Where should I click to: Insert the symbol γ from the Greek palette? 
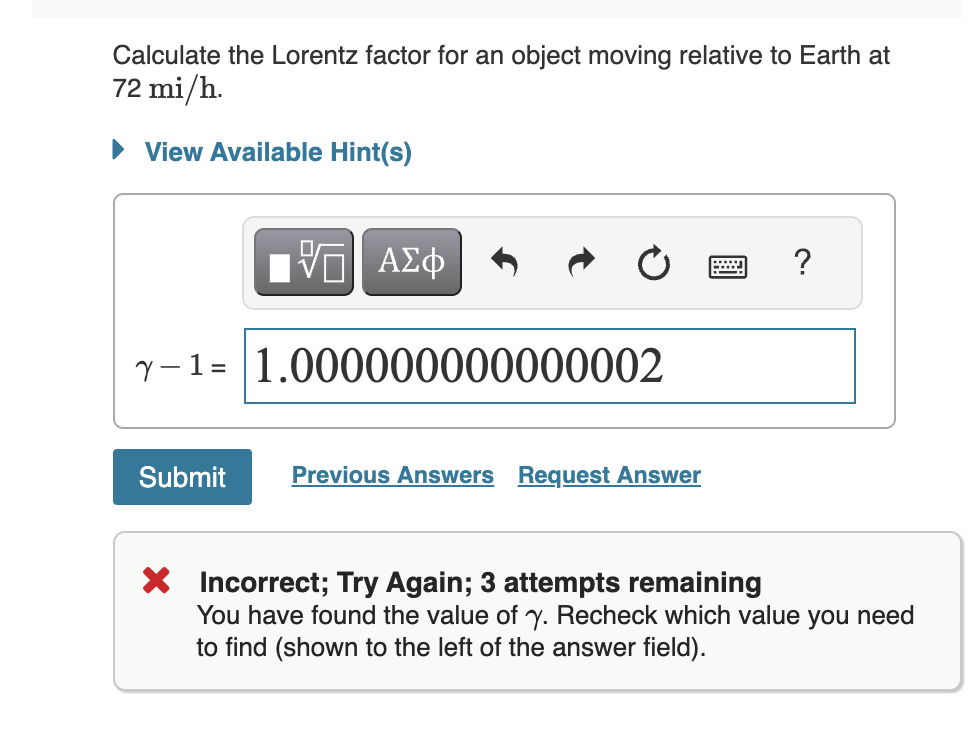click(x=411, y=261)
